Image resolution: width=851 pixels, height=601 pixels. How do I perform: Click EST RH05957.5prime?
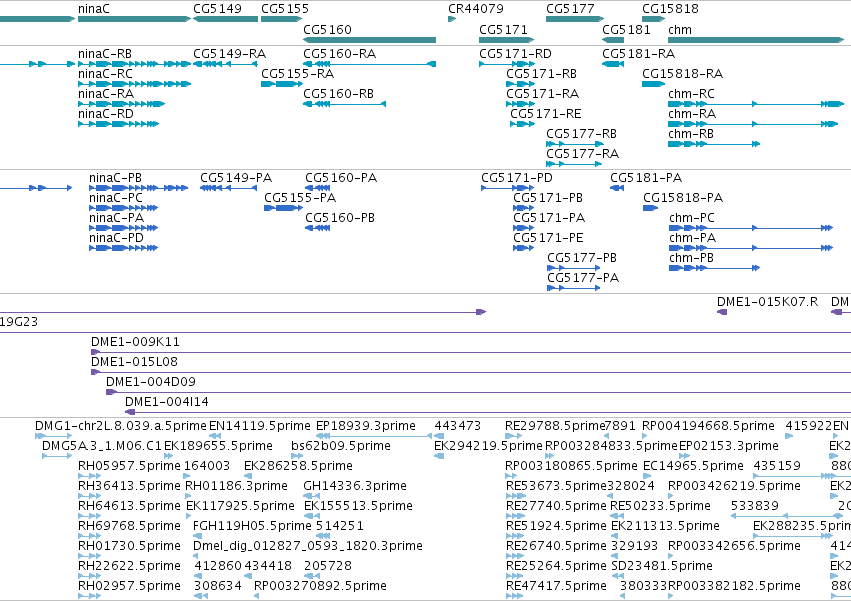(x=90, y=476)
